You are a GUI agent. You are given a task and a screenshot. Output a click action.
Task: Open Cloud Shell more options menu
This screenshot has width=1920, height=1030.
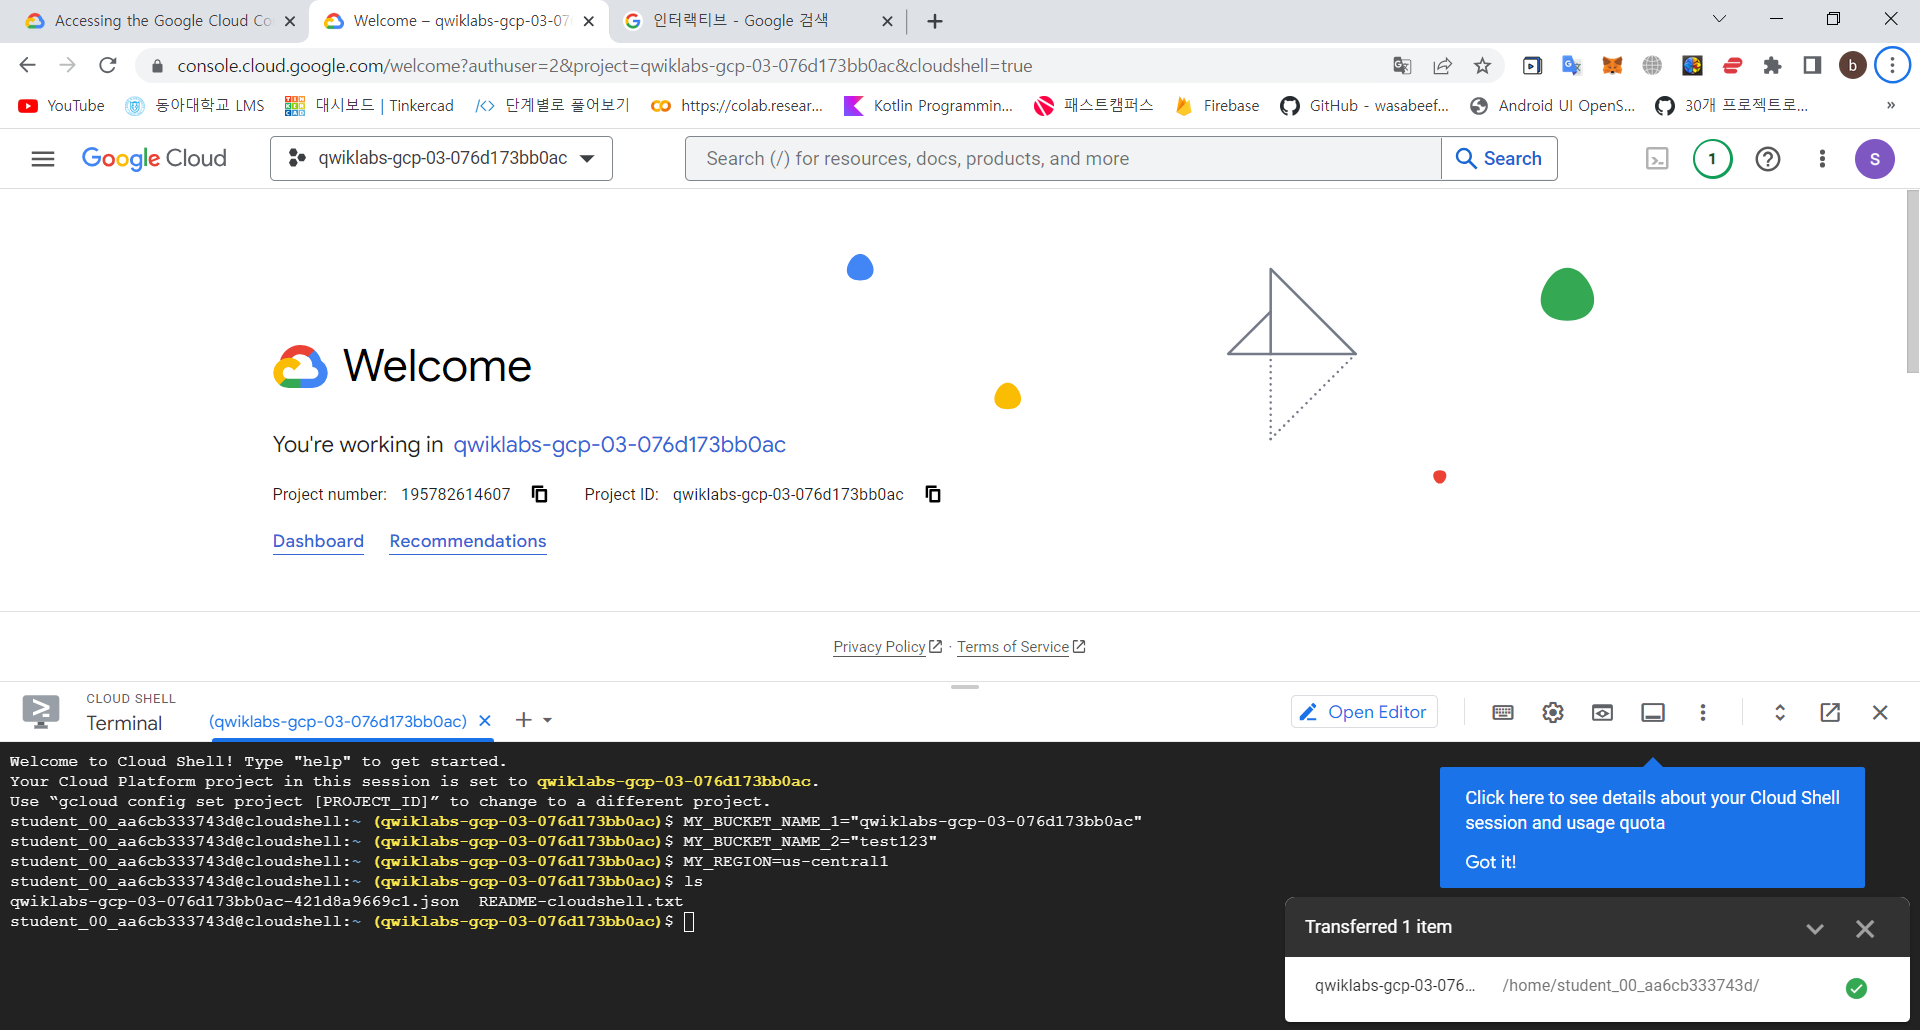[x=1703, y=712]
